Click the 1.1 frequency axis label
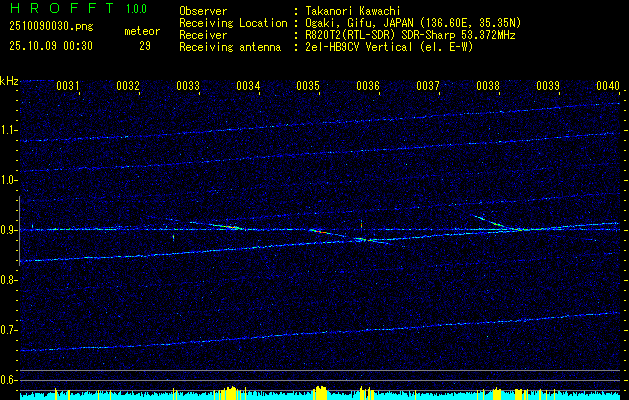Screen dimensions: 629x400 pyautogui.click(x=9, y=130)
